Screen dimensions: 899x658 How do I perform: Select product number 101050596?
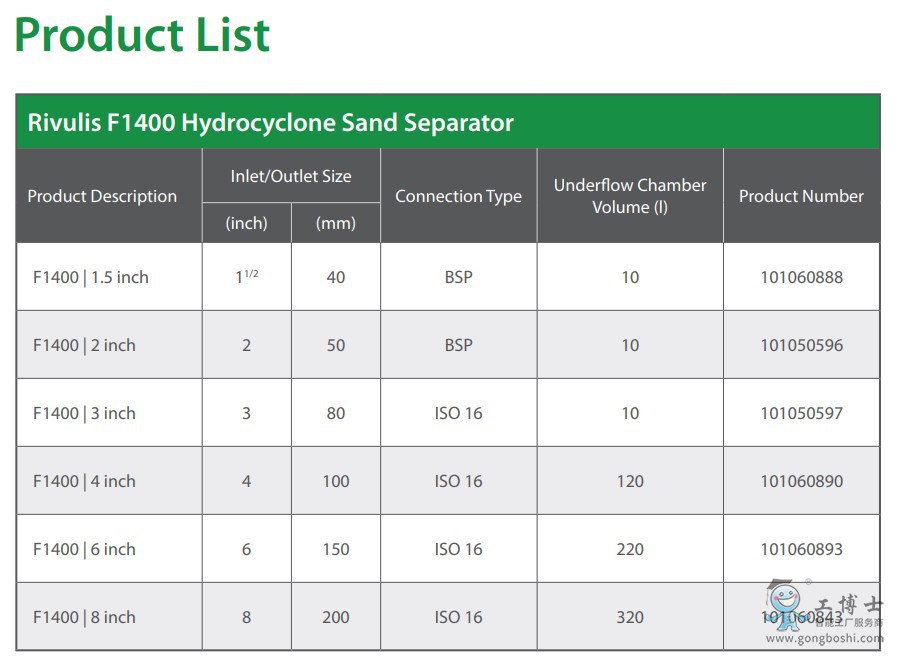[801, 345]
